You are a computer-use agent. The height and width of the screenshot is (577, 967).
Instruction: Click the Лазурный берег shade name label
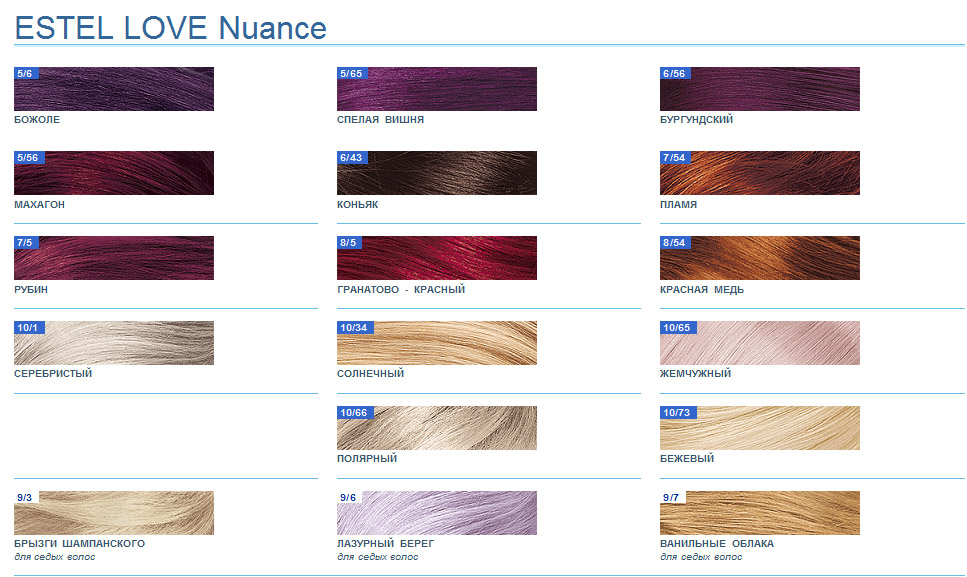pyautogui.click(x=386, y=544)
